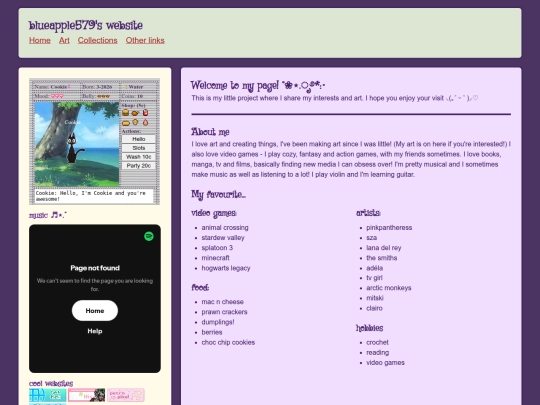Click the pet's Hello action button
Image resolution: width=540 pixels, height=405 pixels.
tap(138, 139)
